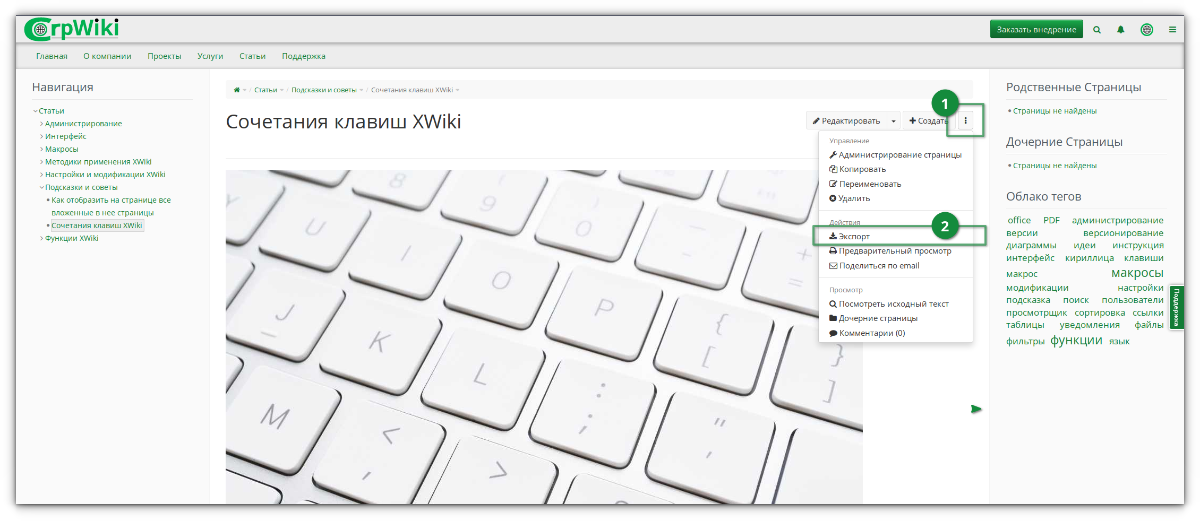Click the 'язык' tag

1119,341
